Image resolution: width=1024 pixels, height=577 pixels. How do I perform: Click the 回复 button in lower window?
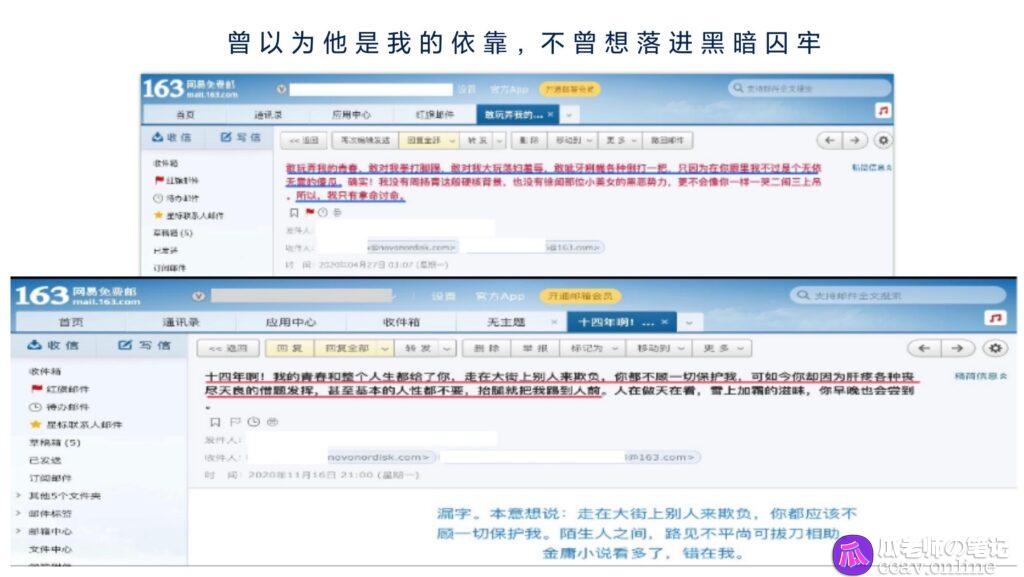pos(289,349)
